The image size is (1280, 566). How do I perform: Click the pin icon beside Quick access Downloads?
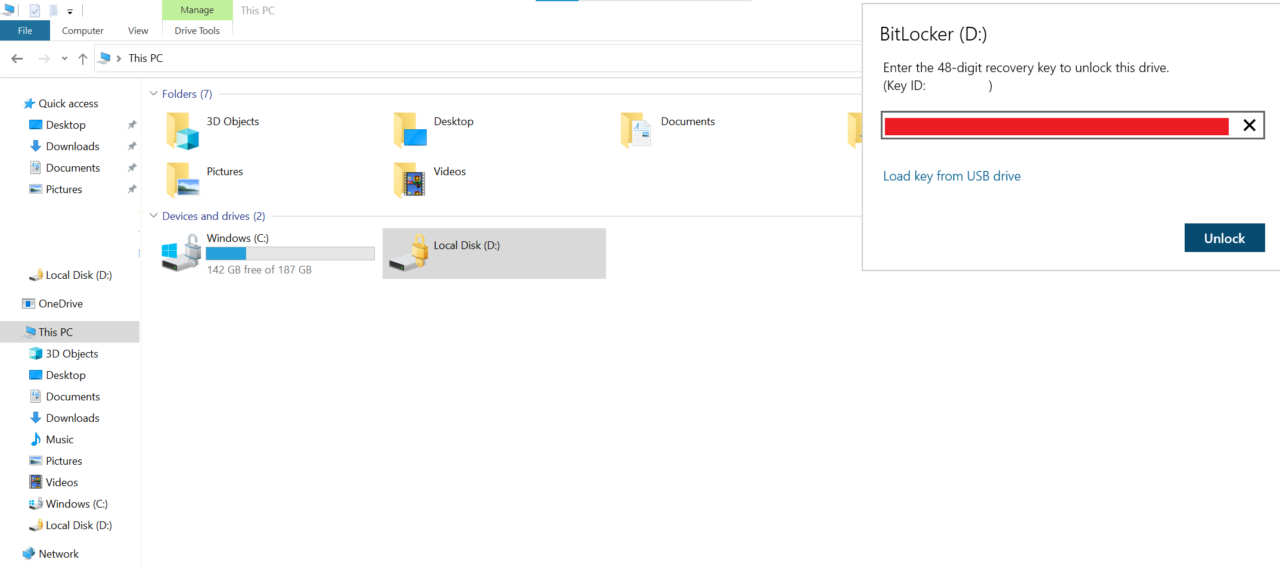(x=132, y=146)
